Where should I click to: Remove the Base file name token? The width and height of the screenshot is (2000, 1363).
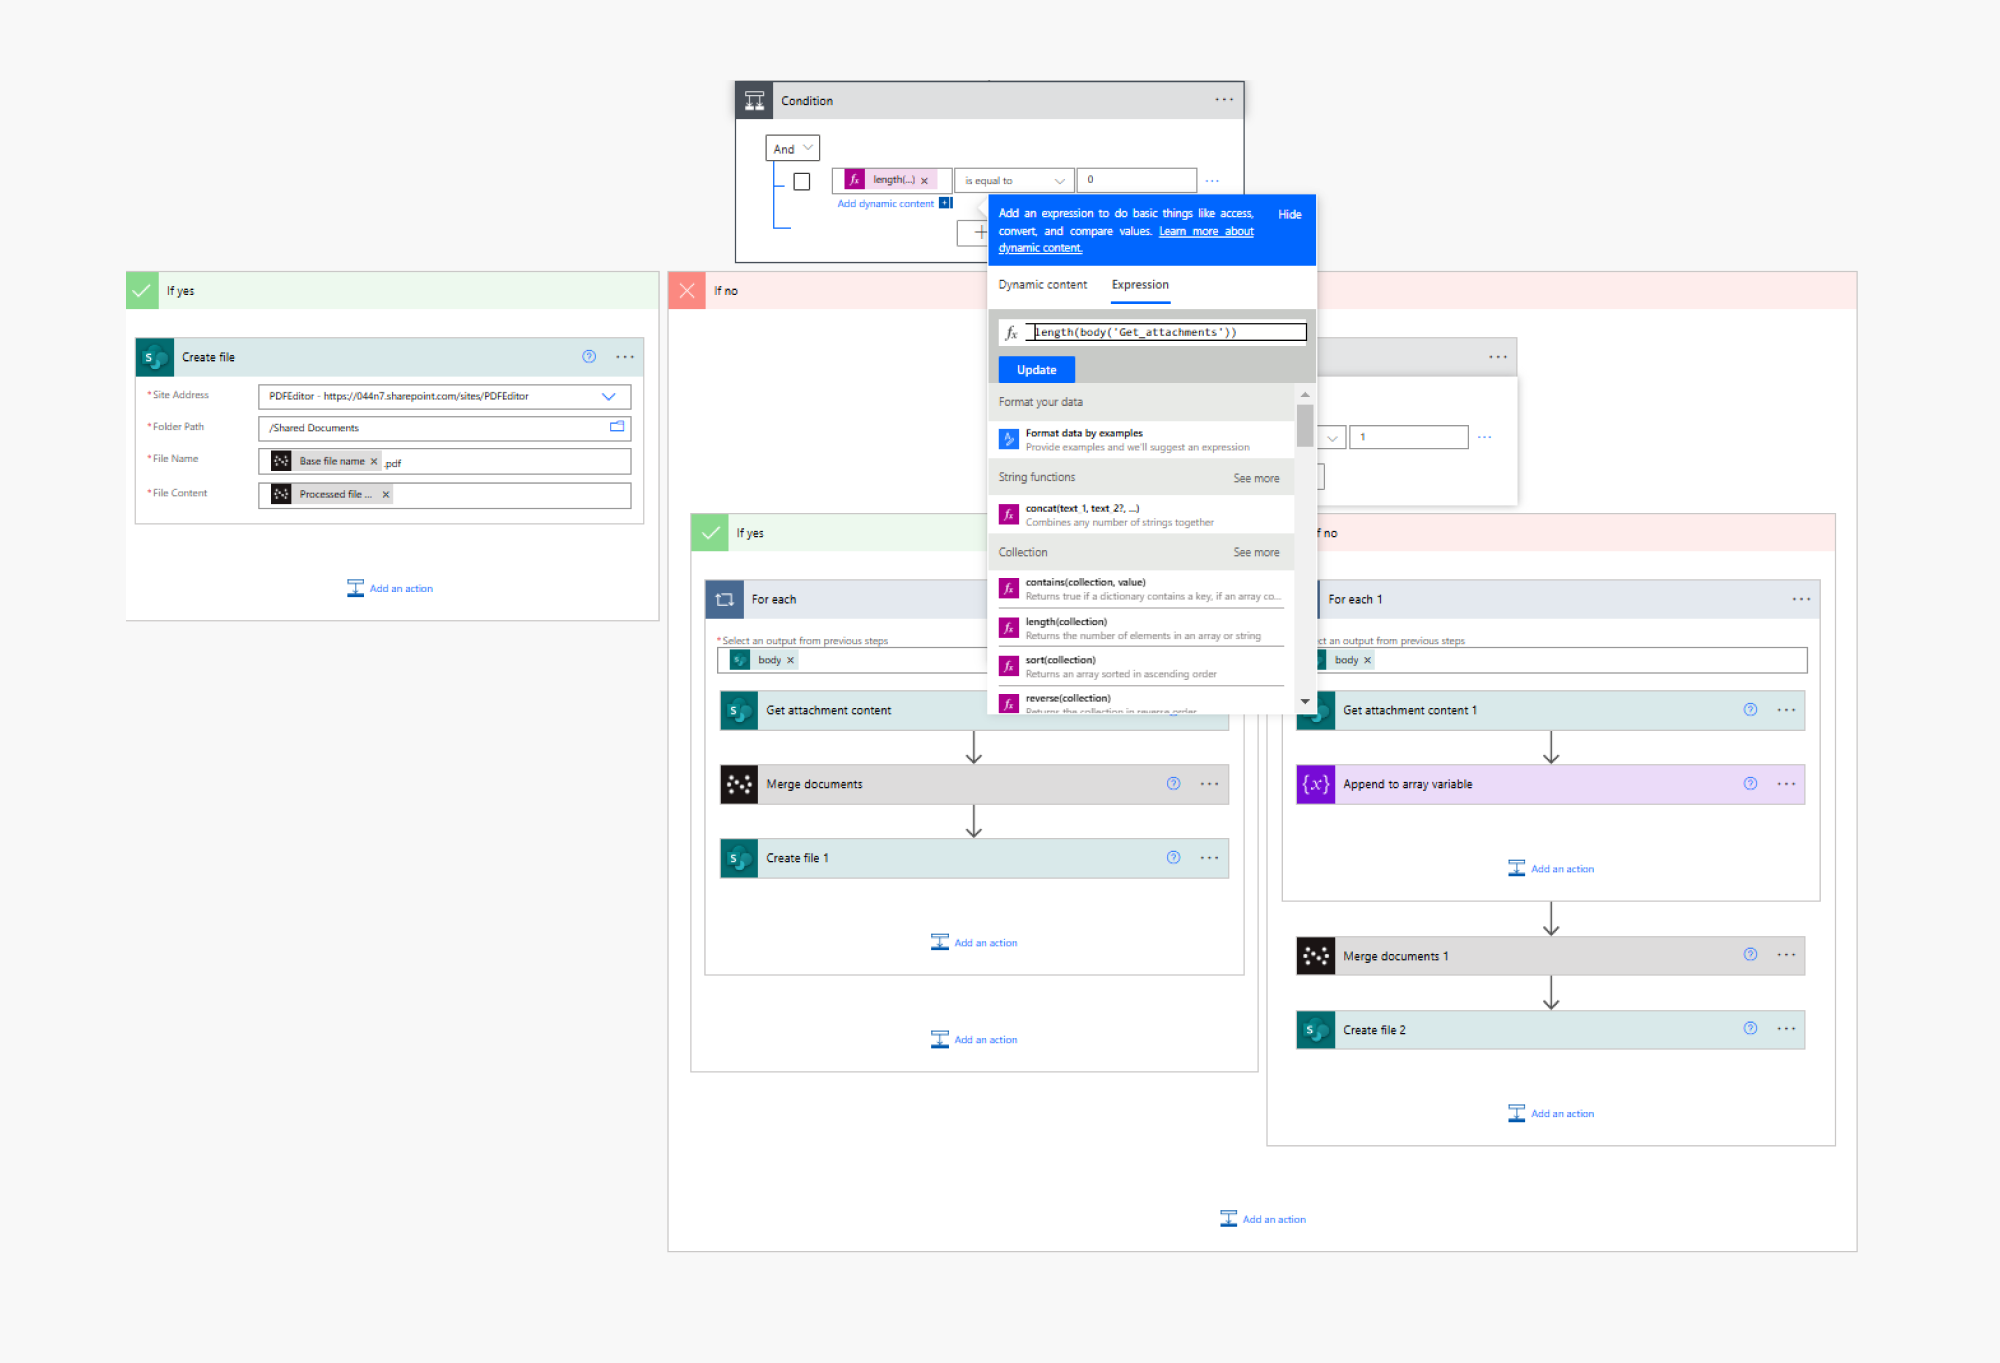point(374,462)
